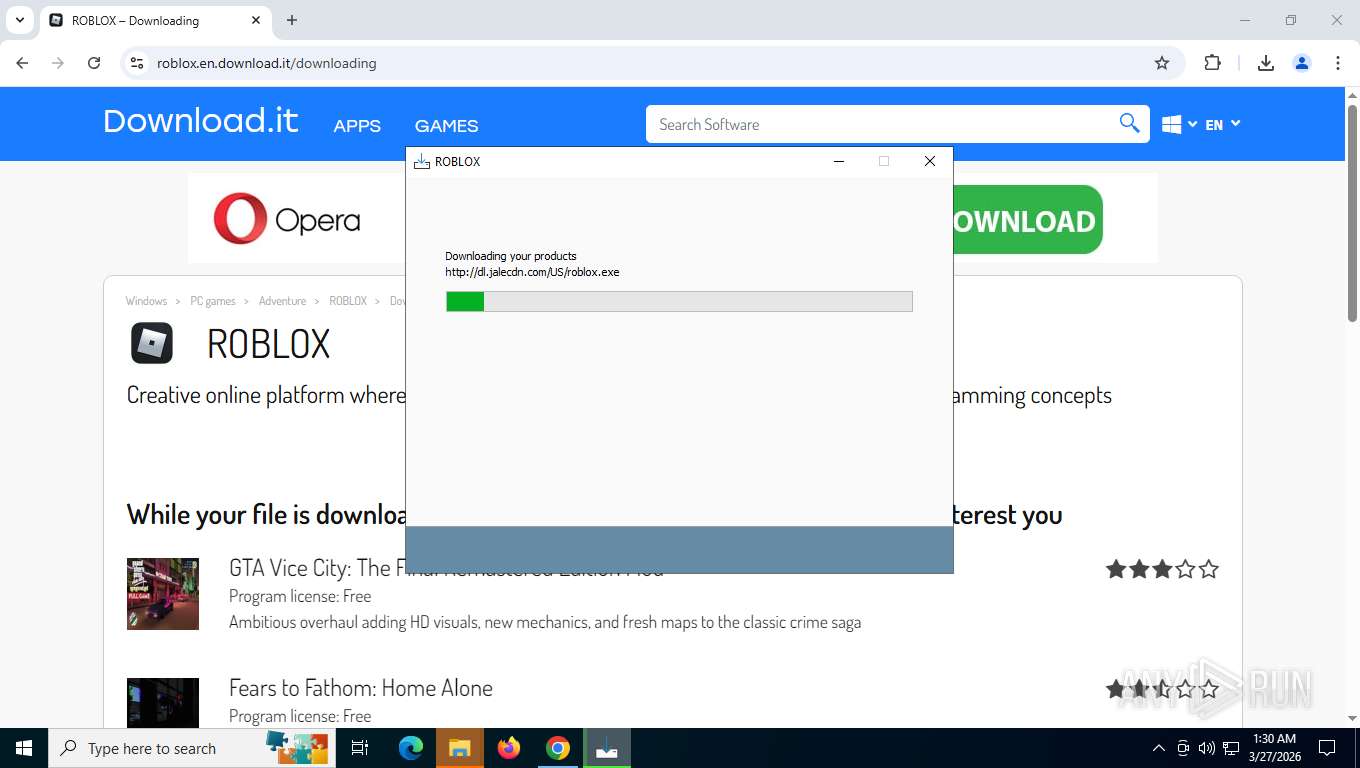Open the Windows Start menu

24,748
